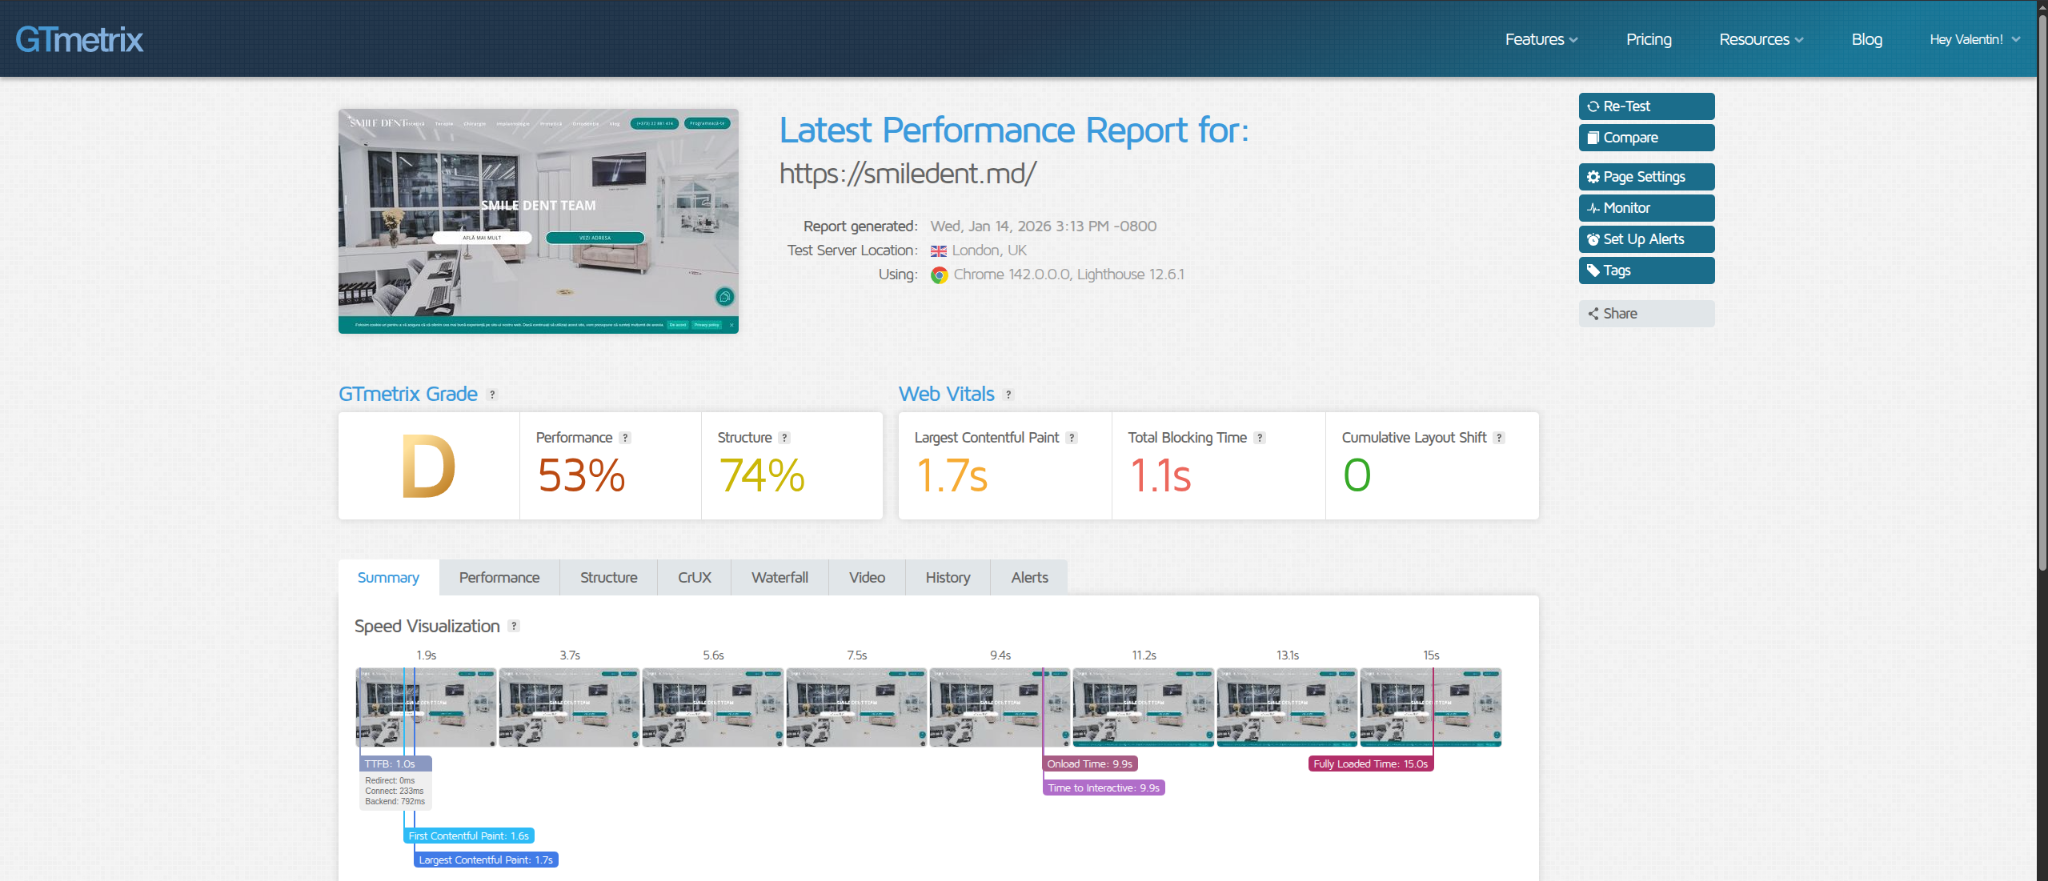
Task: Click the Monitor pulse icon button
Action: [x=1645, y=208]
